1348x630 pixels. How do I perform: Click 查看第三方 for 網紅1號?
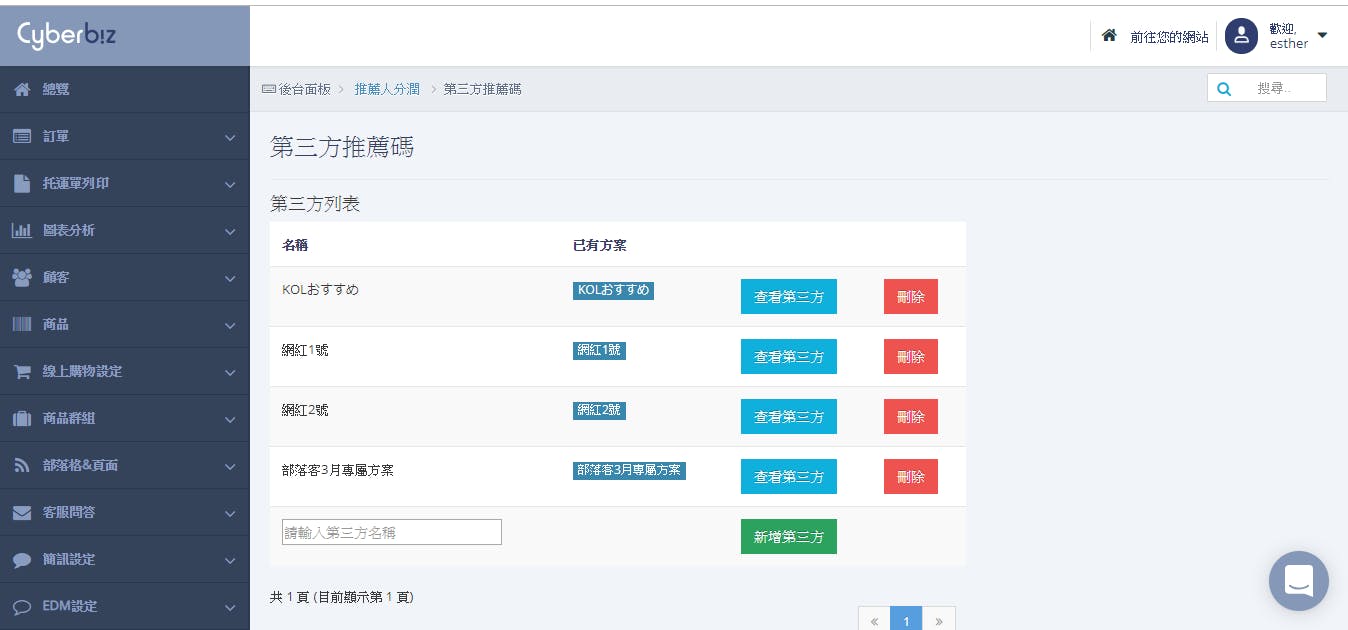point(789,357)
